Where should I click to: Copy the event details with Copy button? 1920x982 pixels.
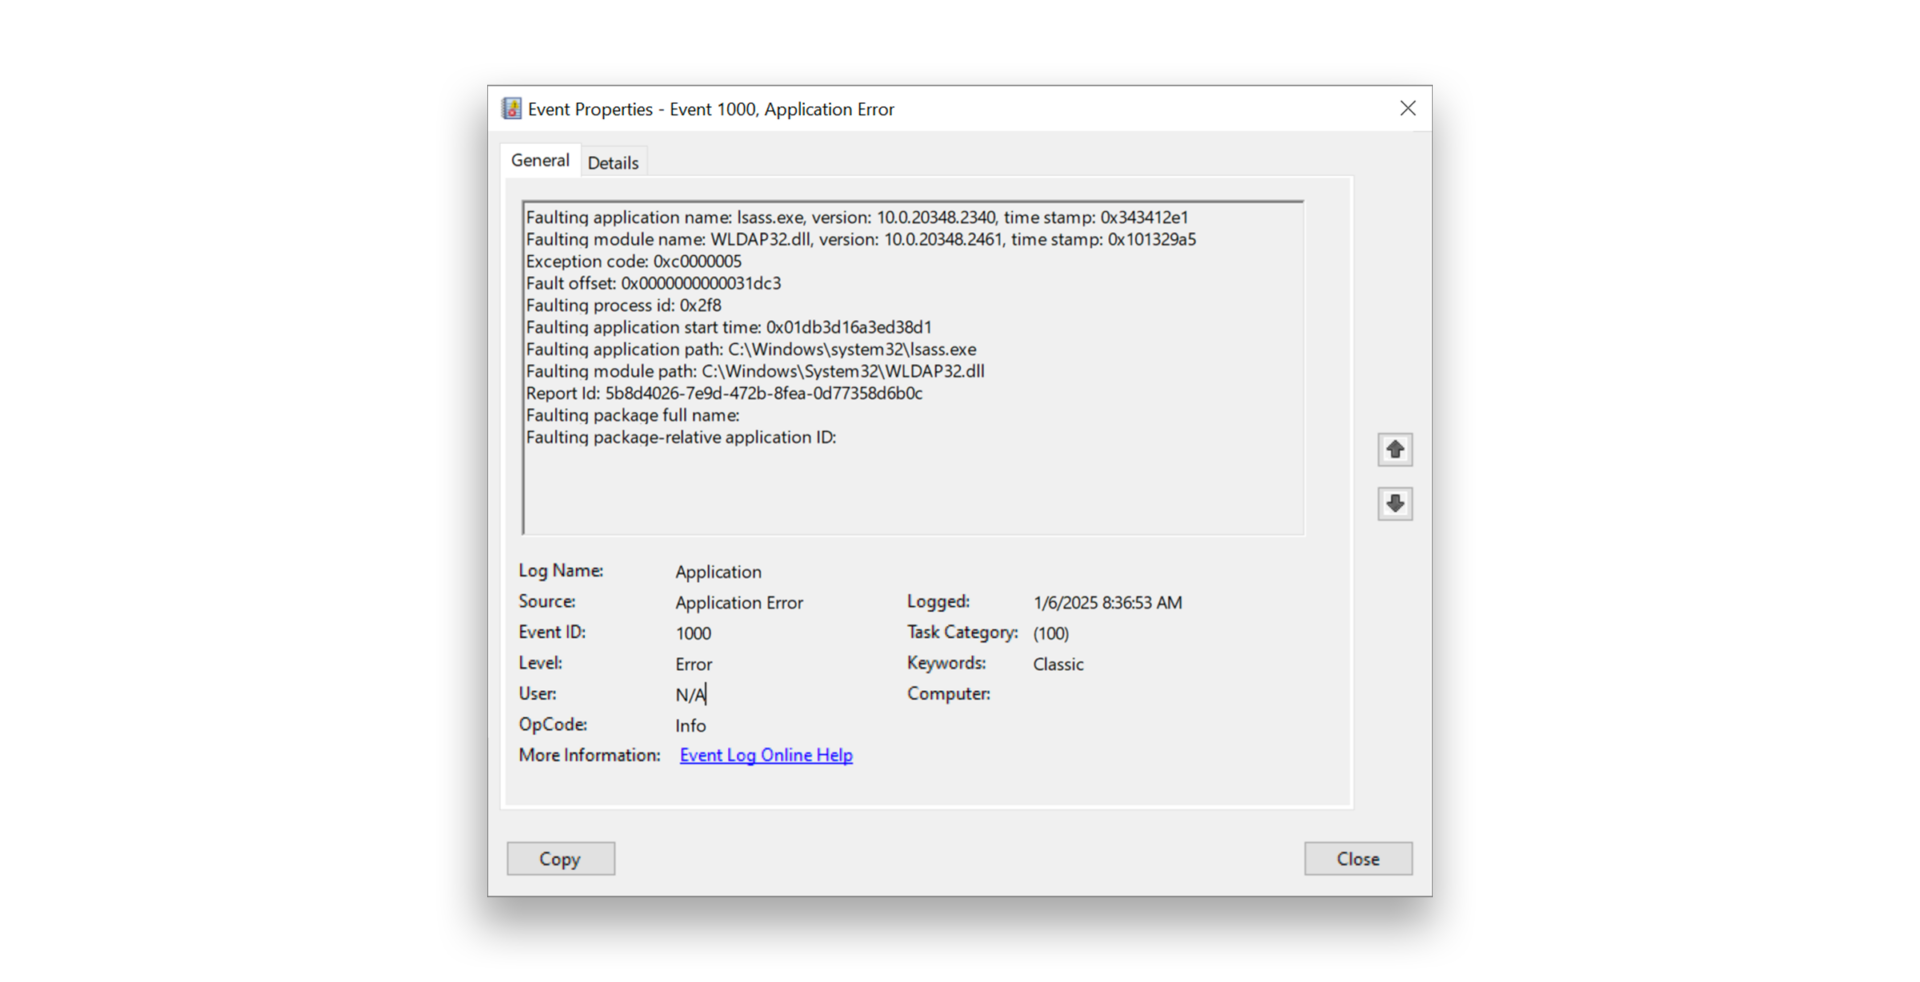point(560,858)
